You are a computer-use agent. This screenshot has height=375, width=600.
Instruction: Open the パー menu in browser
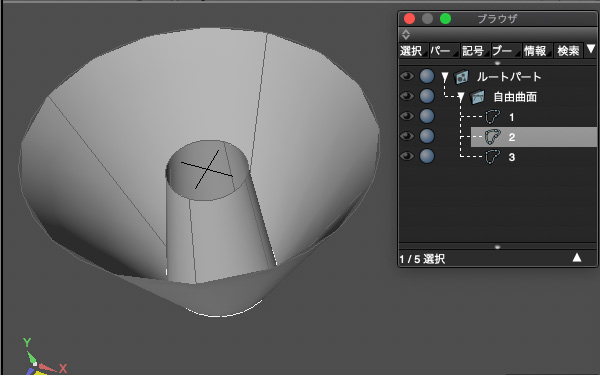[x=444, y=51]
